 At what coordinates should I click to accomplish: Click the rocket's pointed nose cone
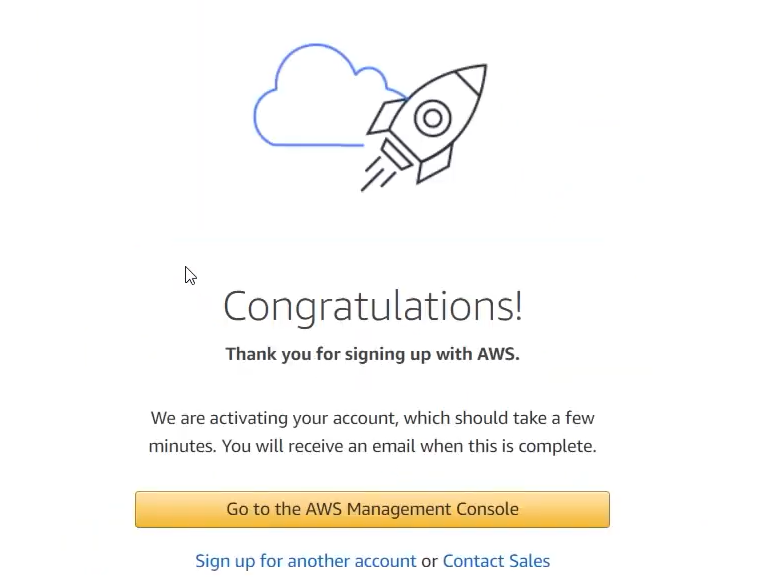[x=473, y=77]
